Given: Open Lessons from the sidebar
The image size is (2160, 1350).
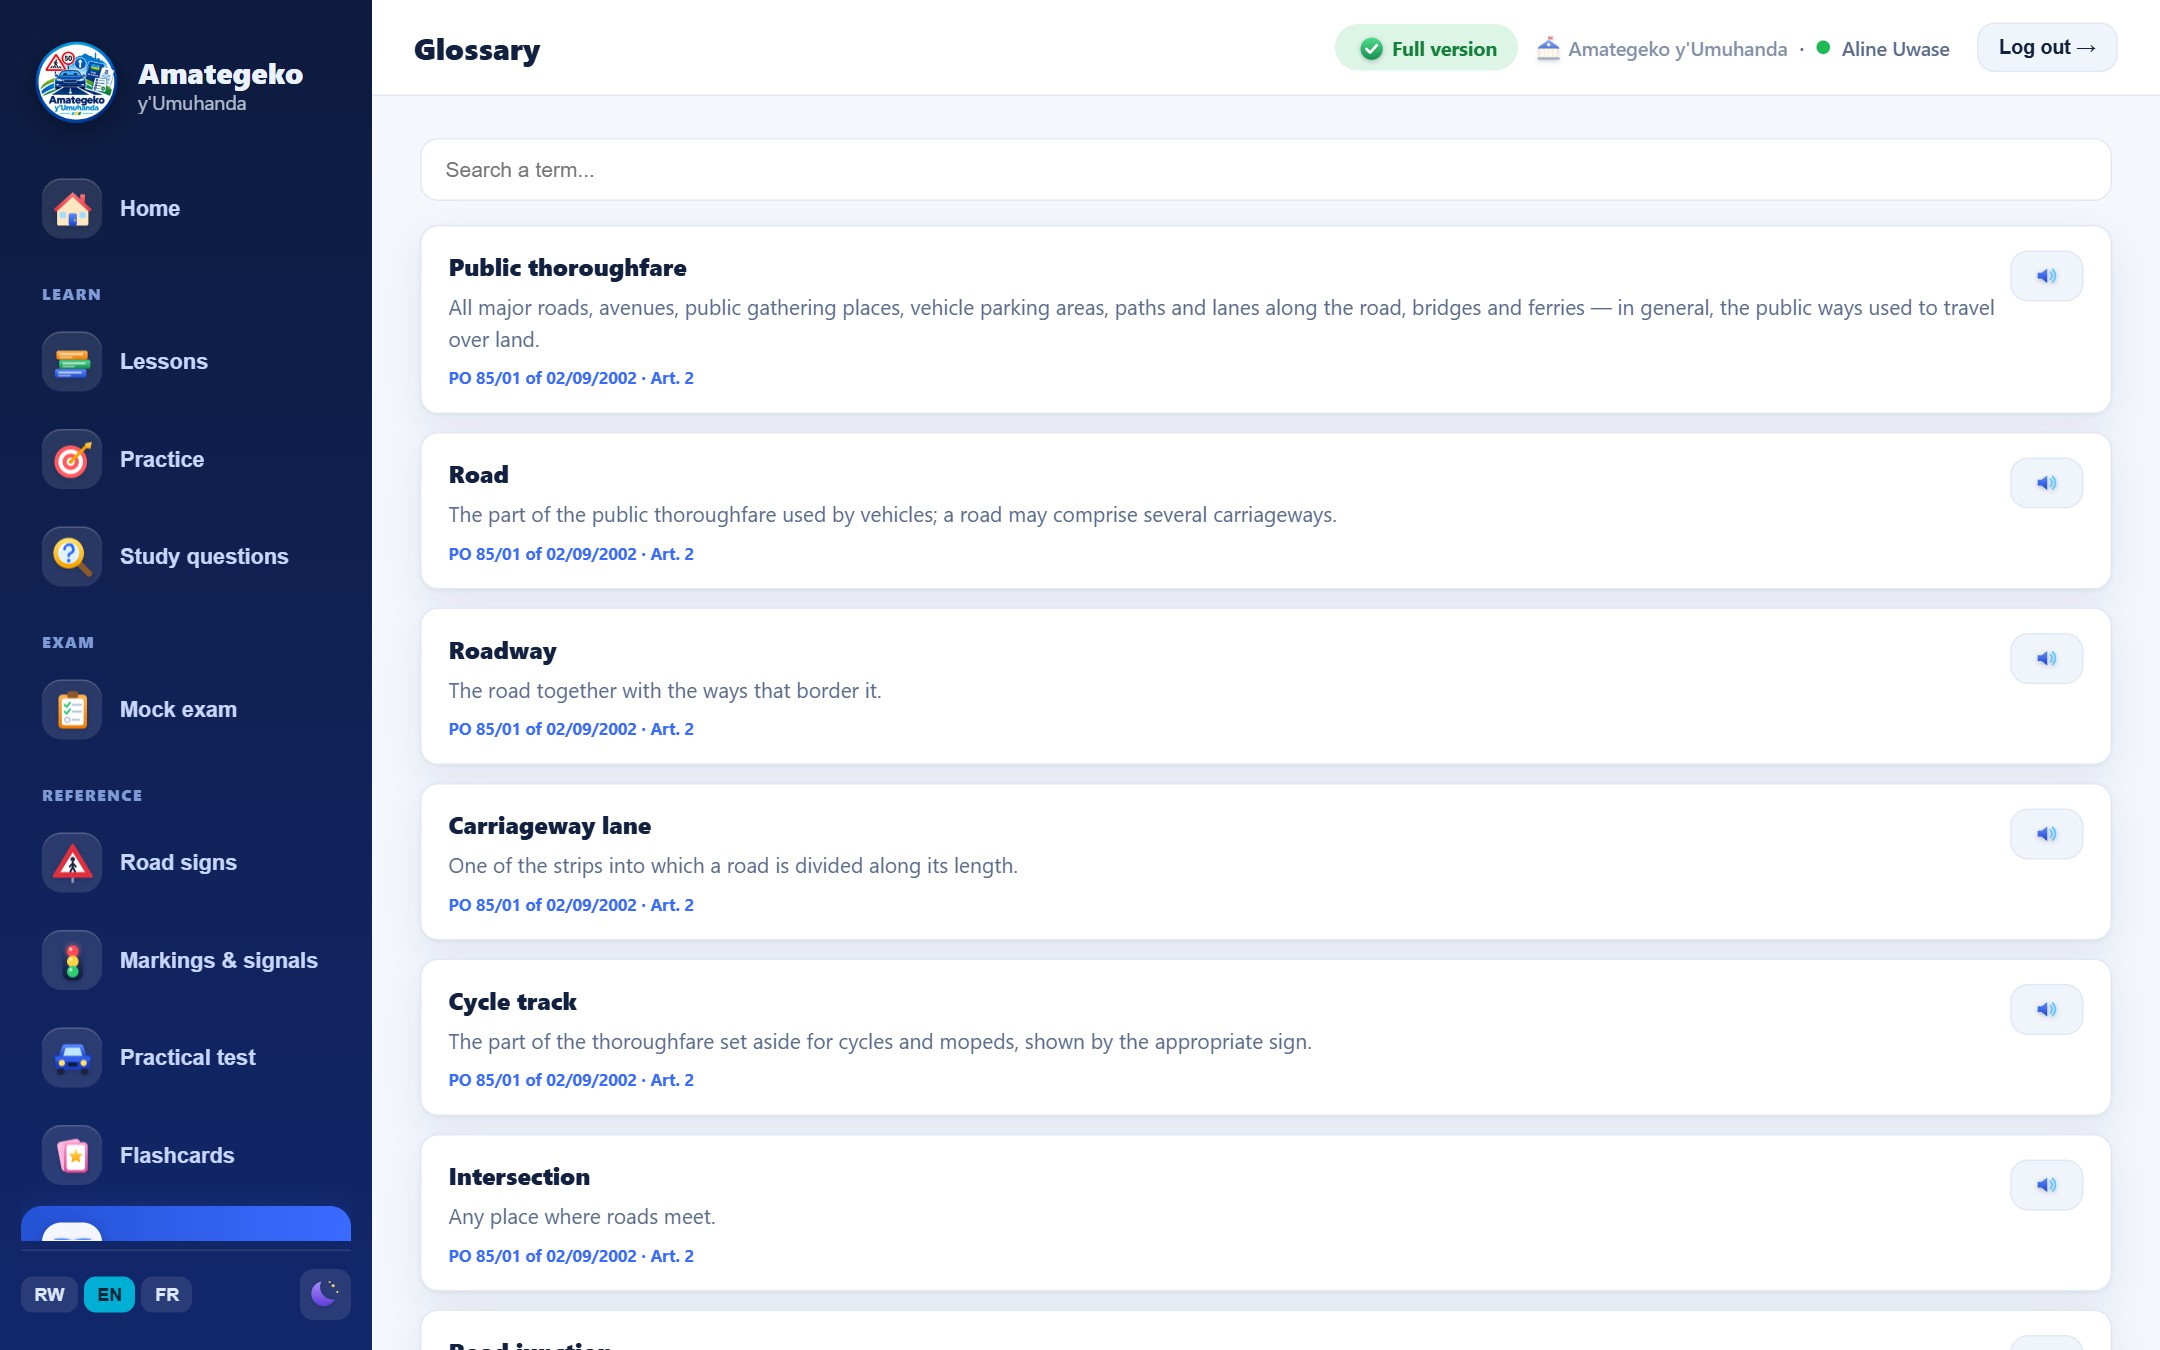Looking at the screenshot, I should point(186,362).
